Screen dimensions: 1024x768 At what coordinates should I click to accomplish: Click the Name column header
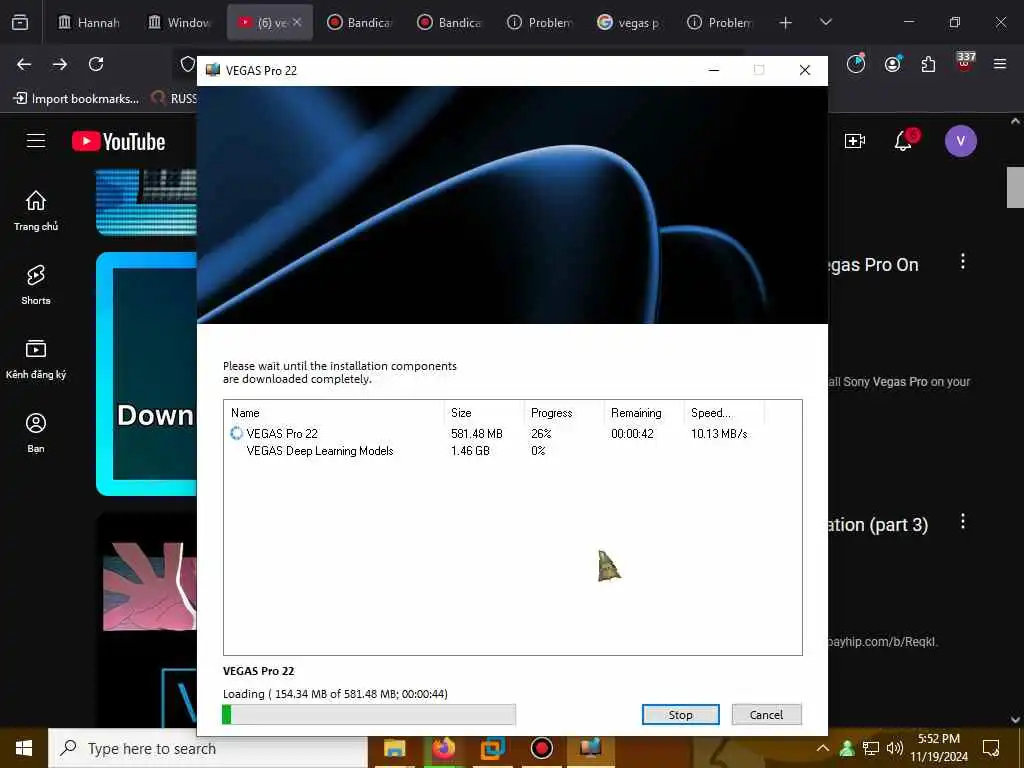(x=334, y=413)
